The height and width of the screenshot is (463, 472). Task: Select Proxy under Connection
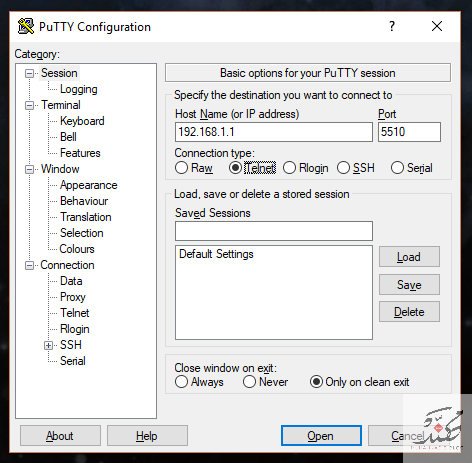[73, 297]
